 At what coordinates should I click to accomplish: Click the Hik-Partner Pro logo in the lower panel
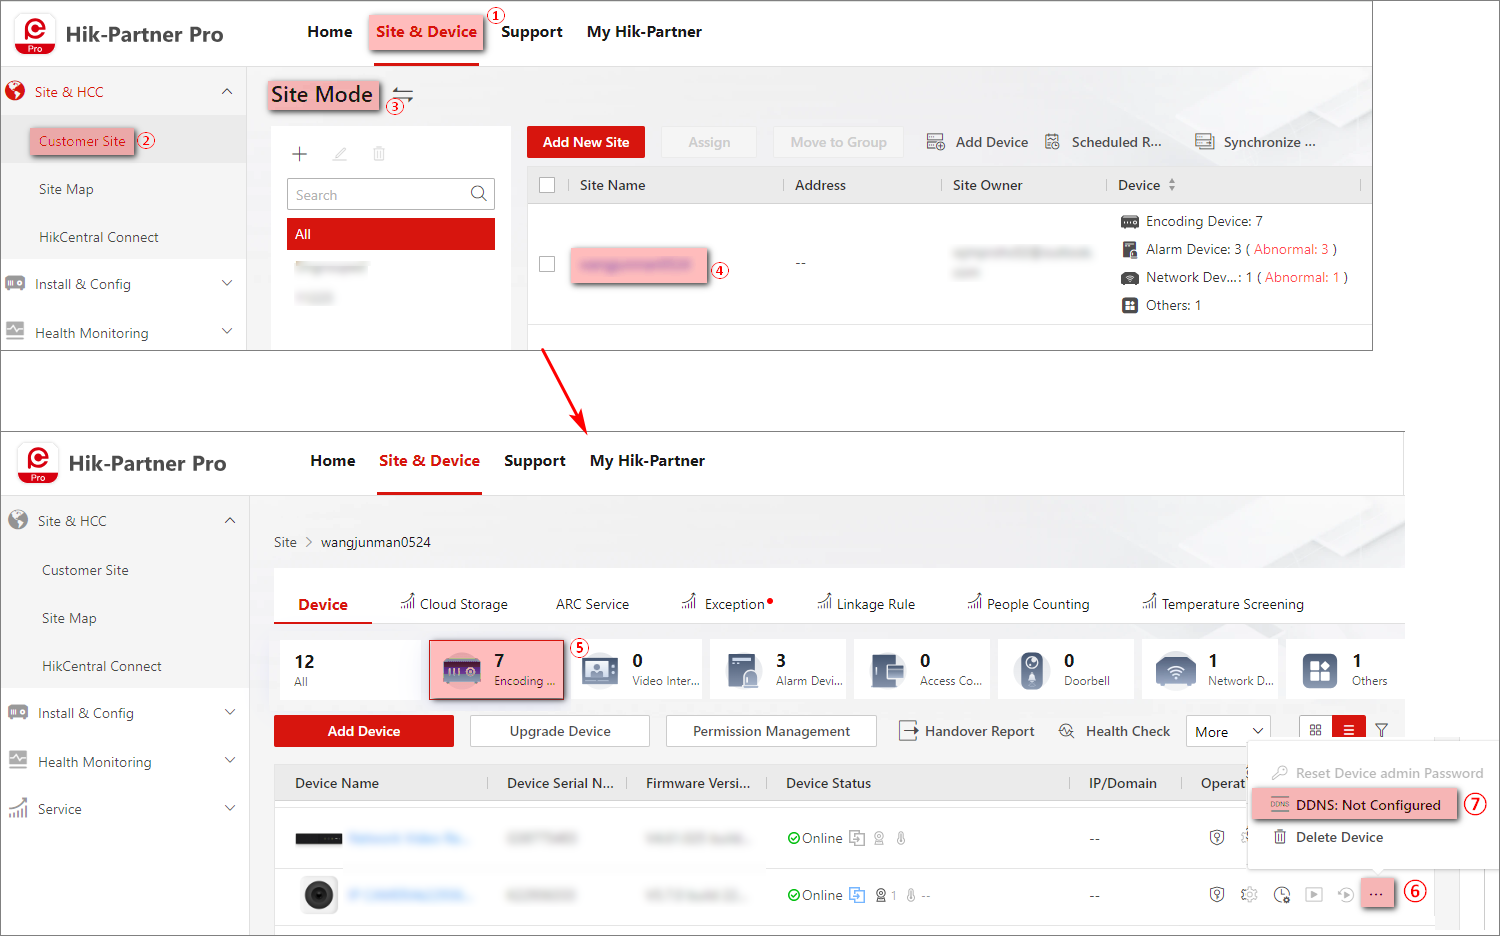[x=38, y=463]
